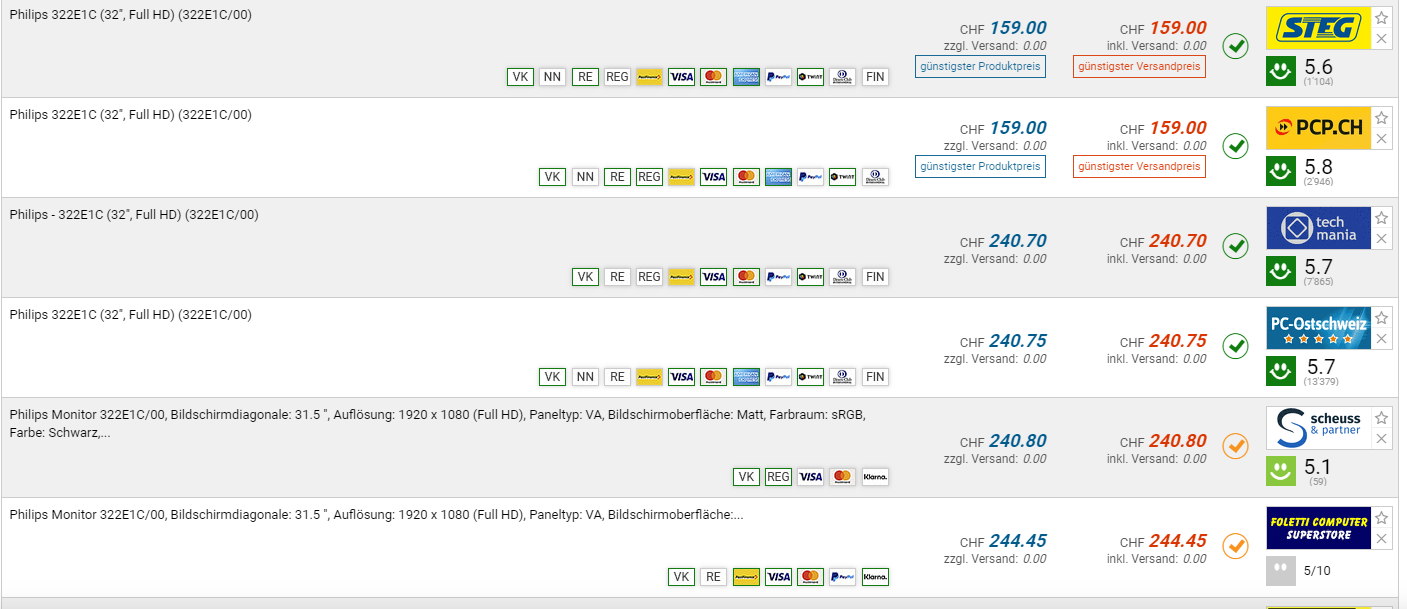The image size is (1407, 609).
Task: Open the CHF 240.70 product price link
Action: pos(1017,241)
